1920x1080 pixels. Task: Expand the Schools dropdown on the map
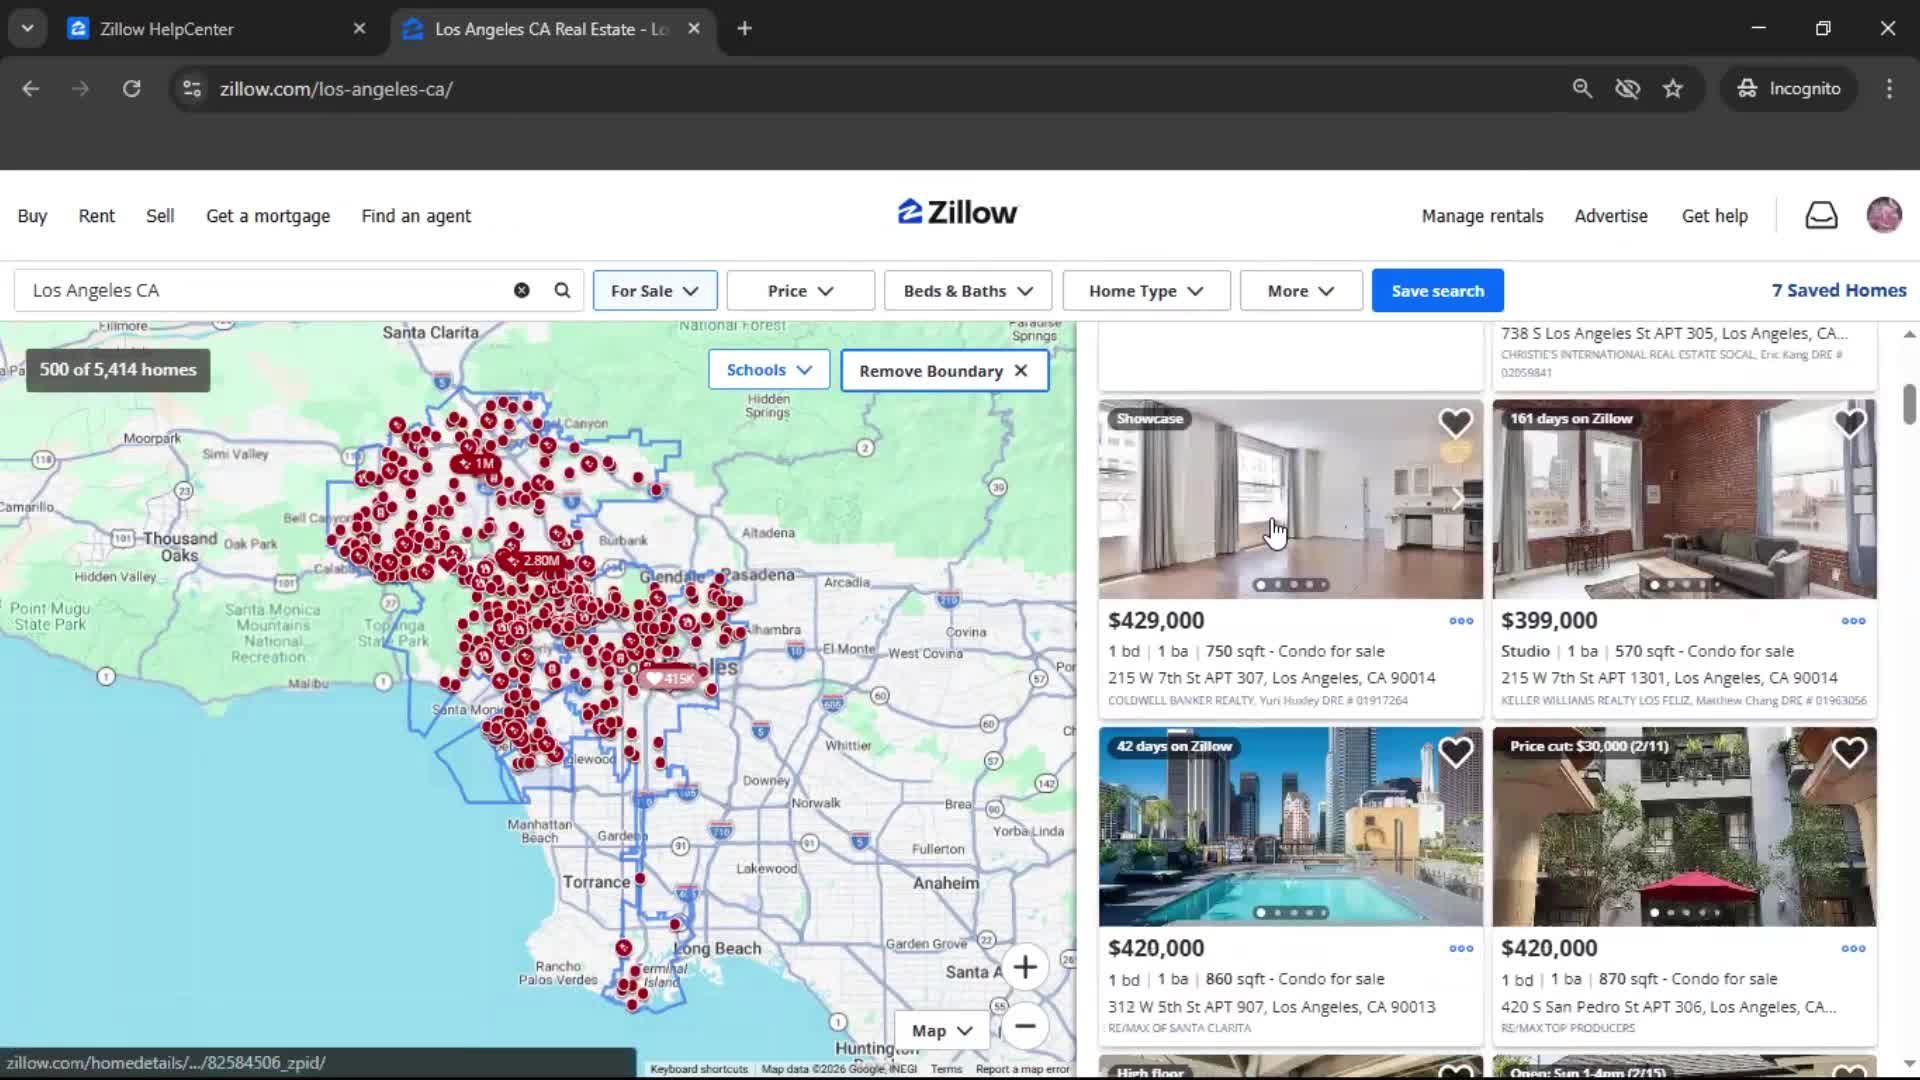coord(768,369)
